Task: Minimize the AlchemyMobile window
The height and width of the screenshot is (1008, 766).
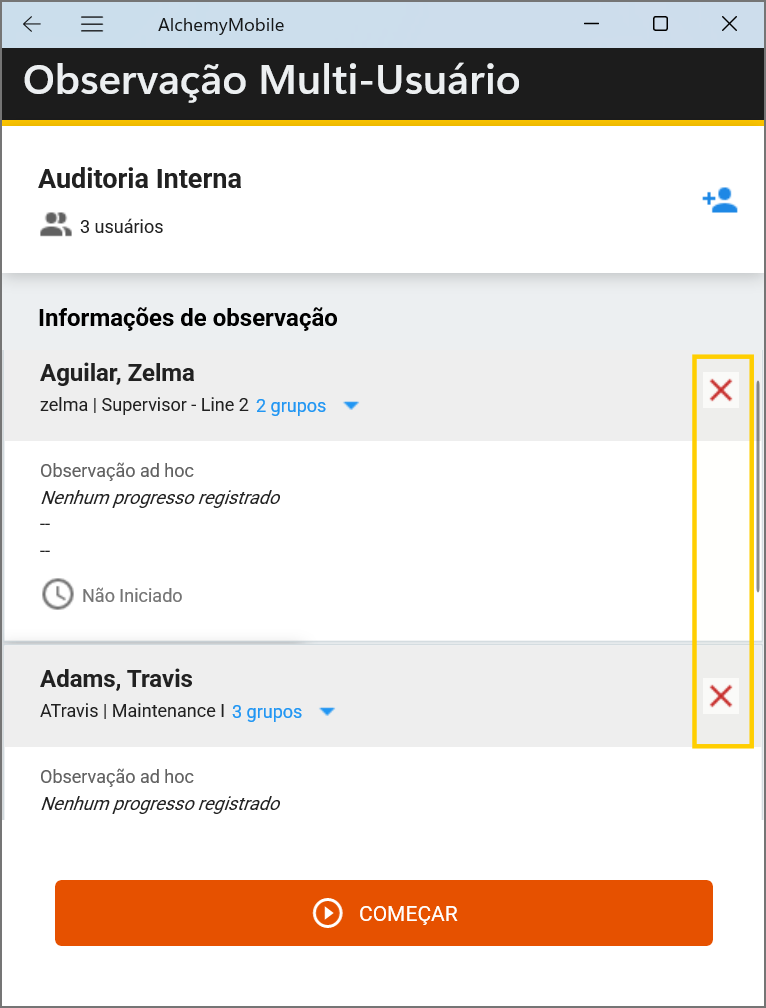Action: tap(591, 25)
